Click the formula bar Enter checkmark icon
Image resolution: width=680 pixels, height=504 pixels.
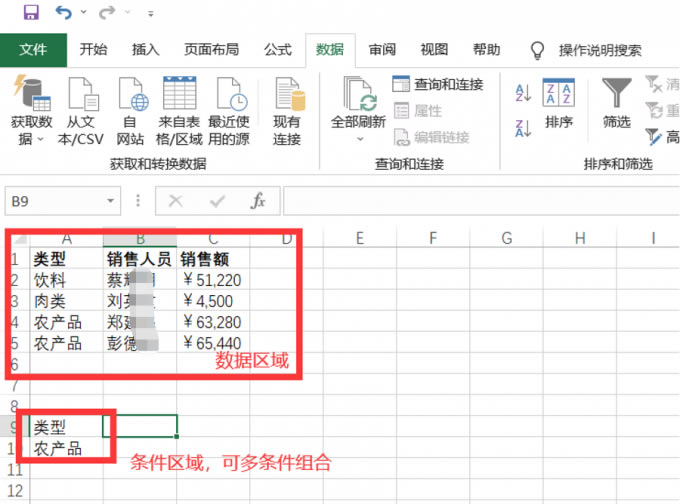tap(217, 201)
